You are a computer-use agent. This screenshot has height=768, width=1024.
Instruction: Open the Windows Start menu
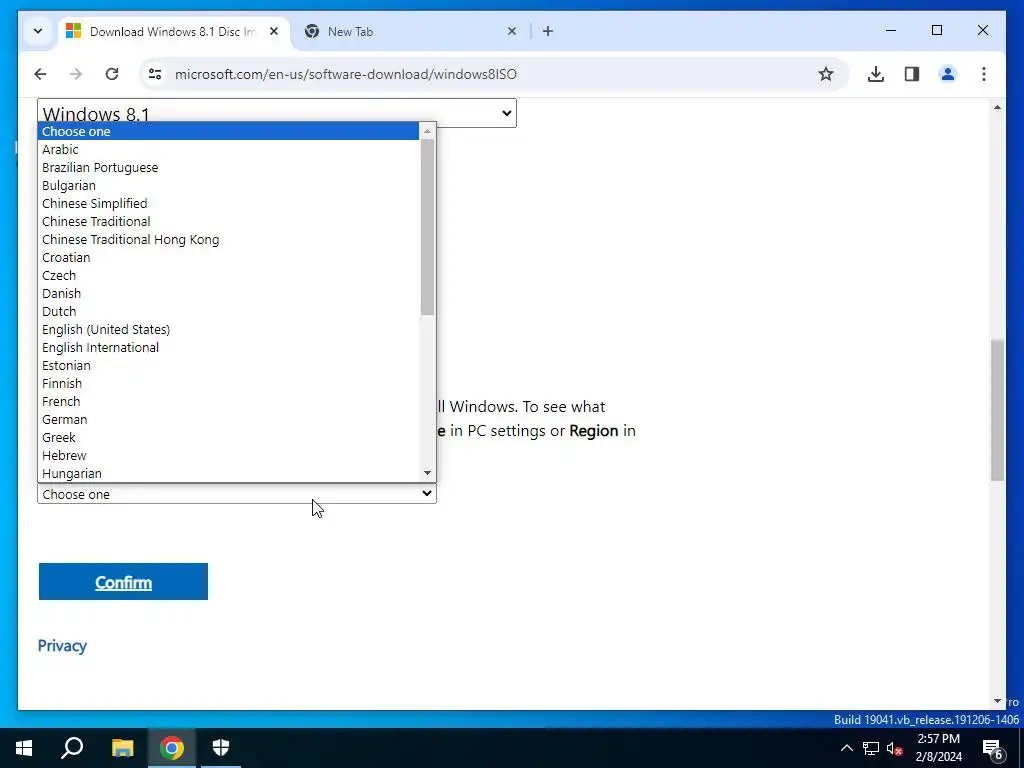coord(24,748)
